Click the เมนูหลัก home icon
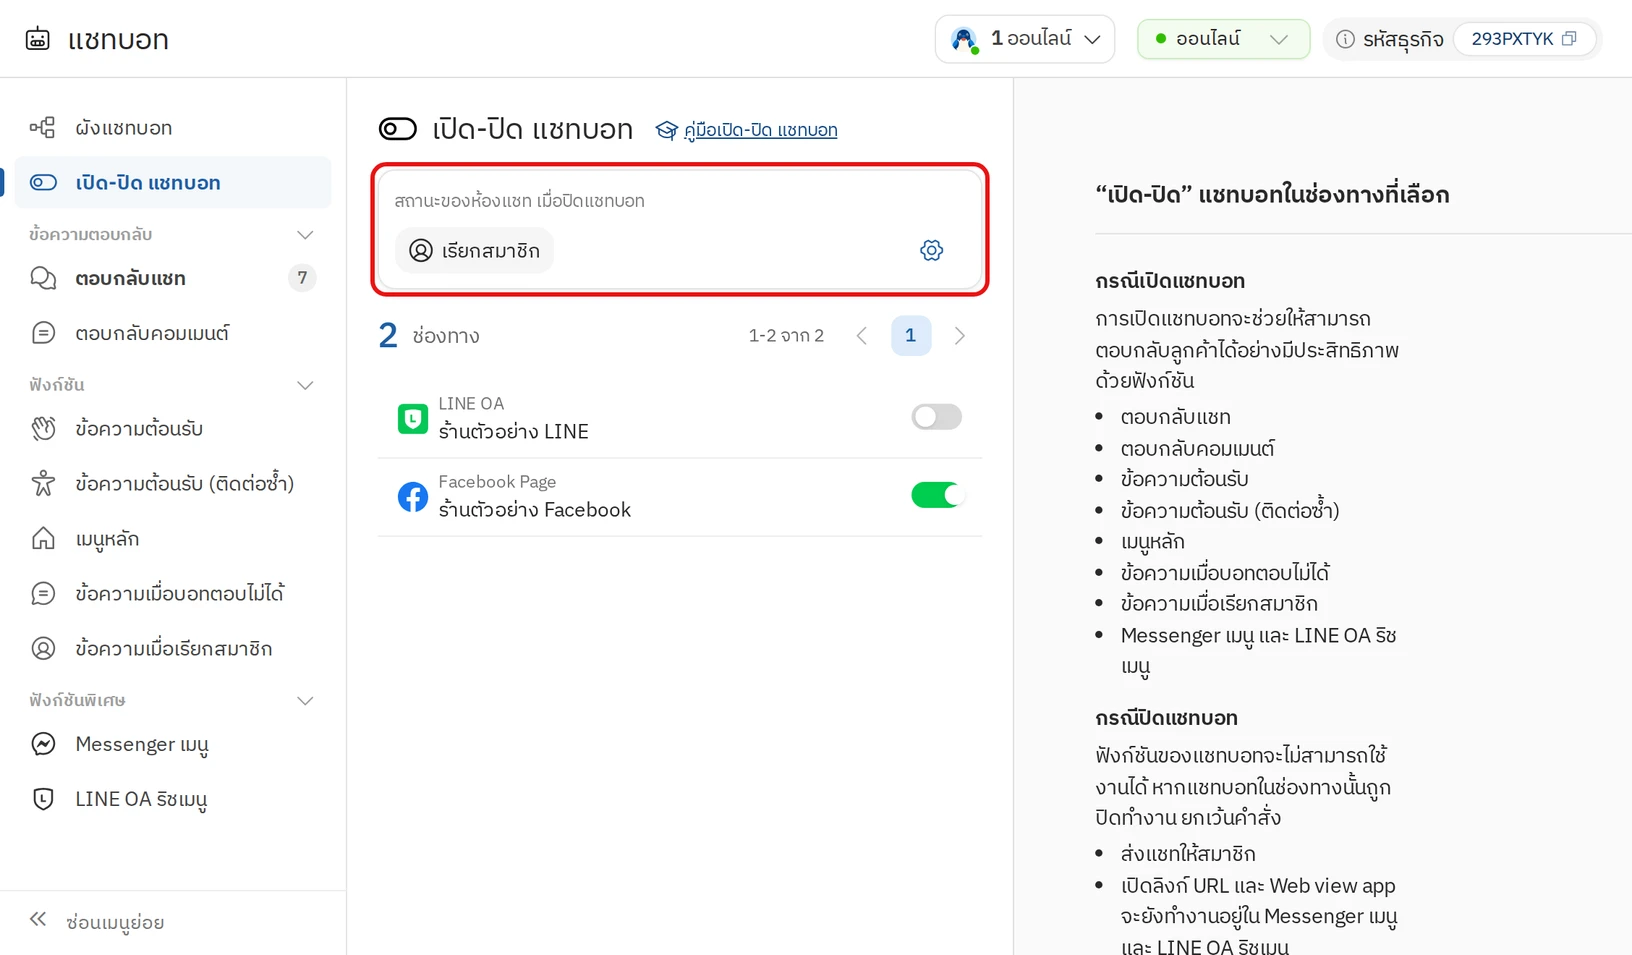The width and height of the screenshot is (1632, 955). [43, 538]
